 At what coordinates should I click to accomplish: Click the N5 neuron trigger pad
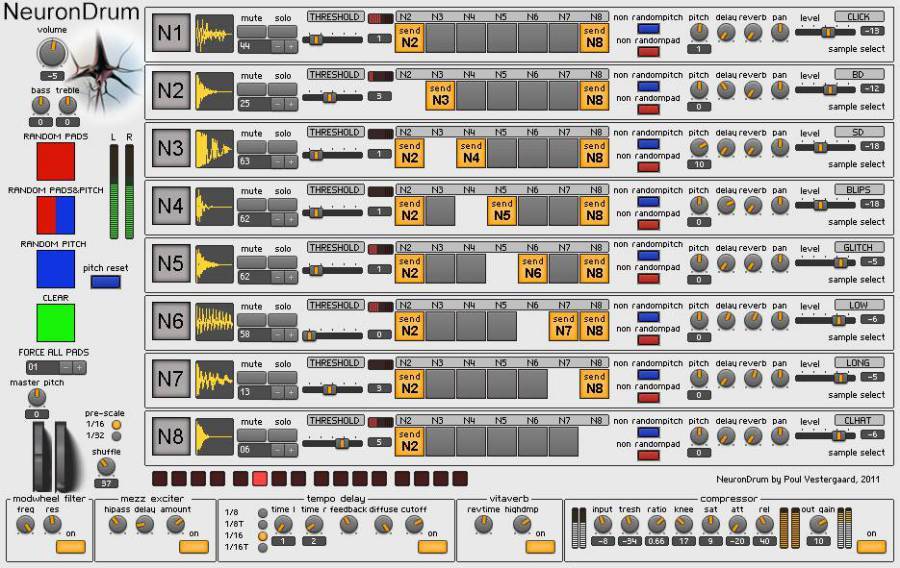170,266
